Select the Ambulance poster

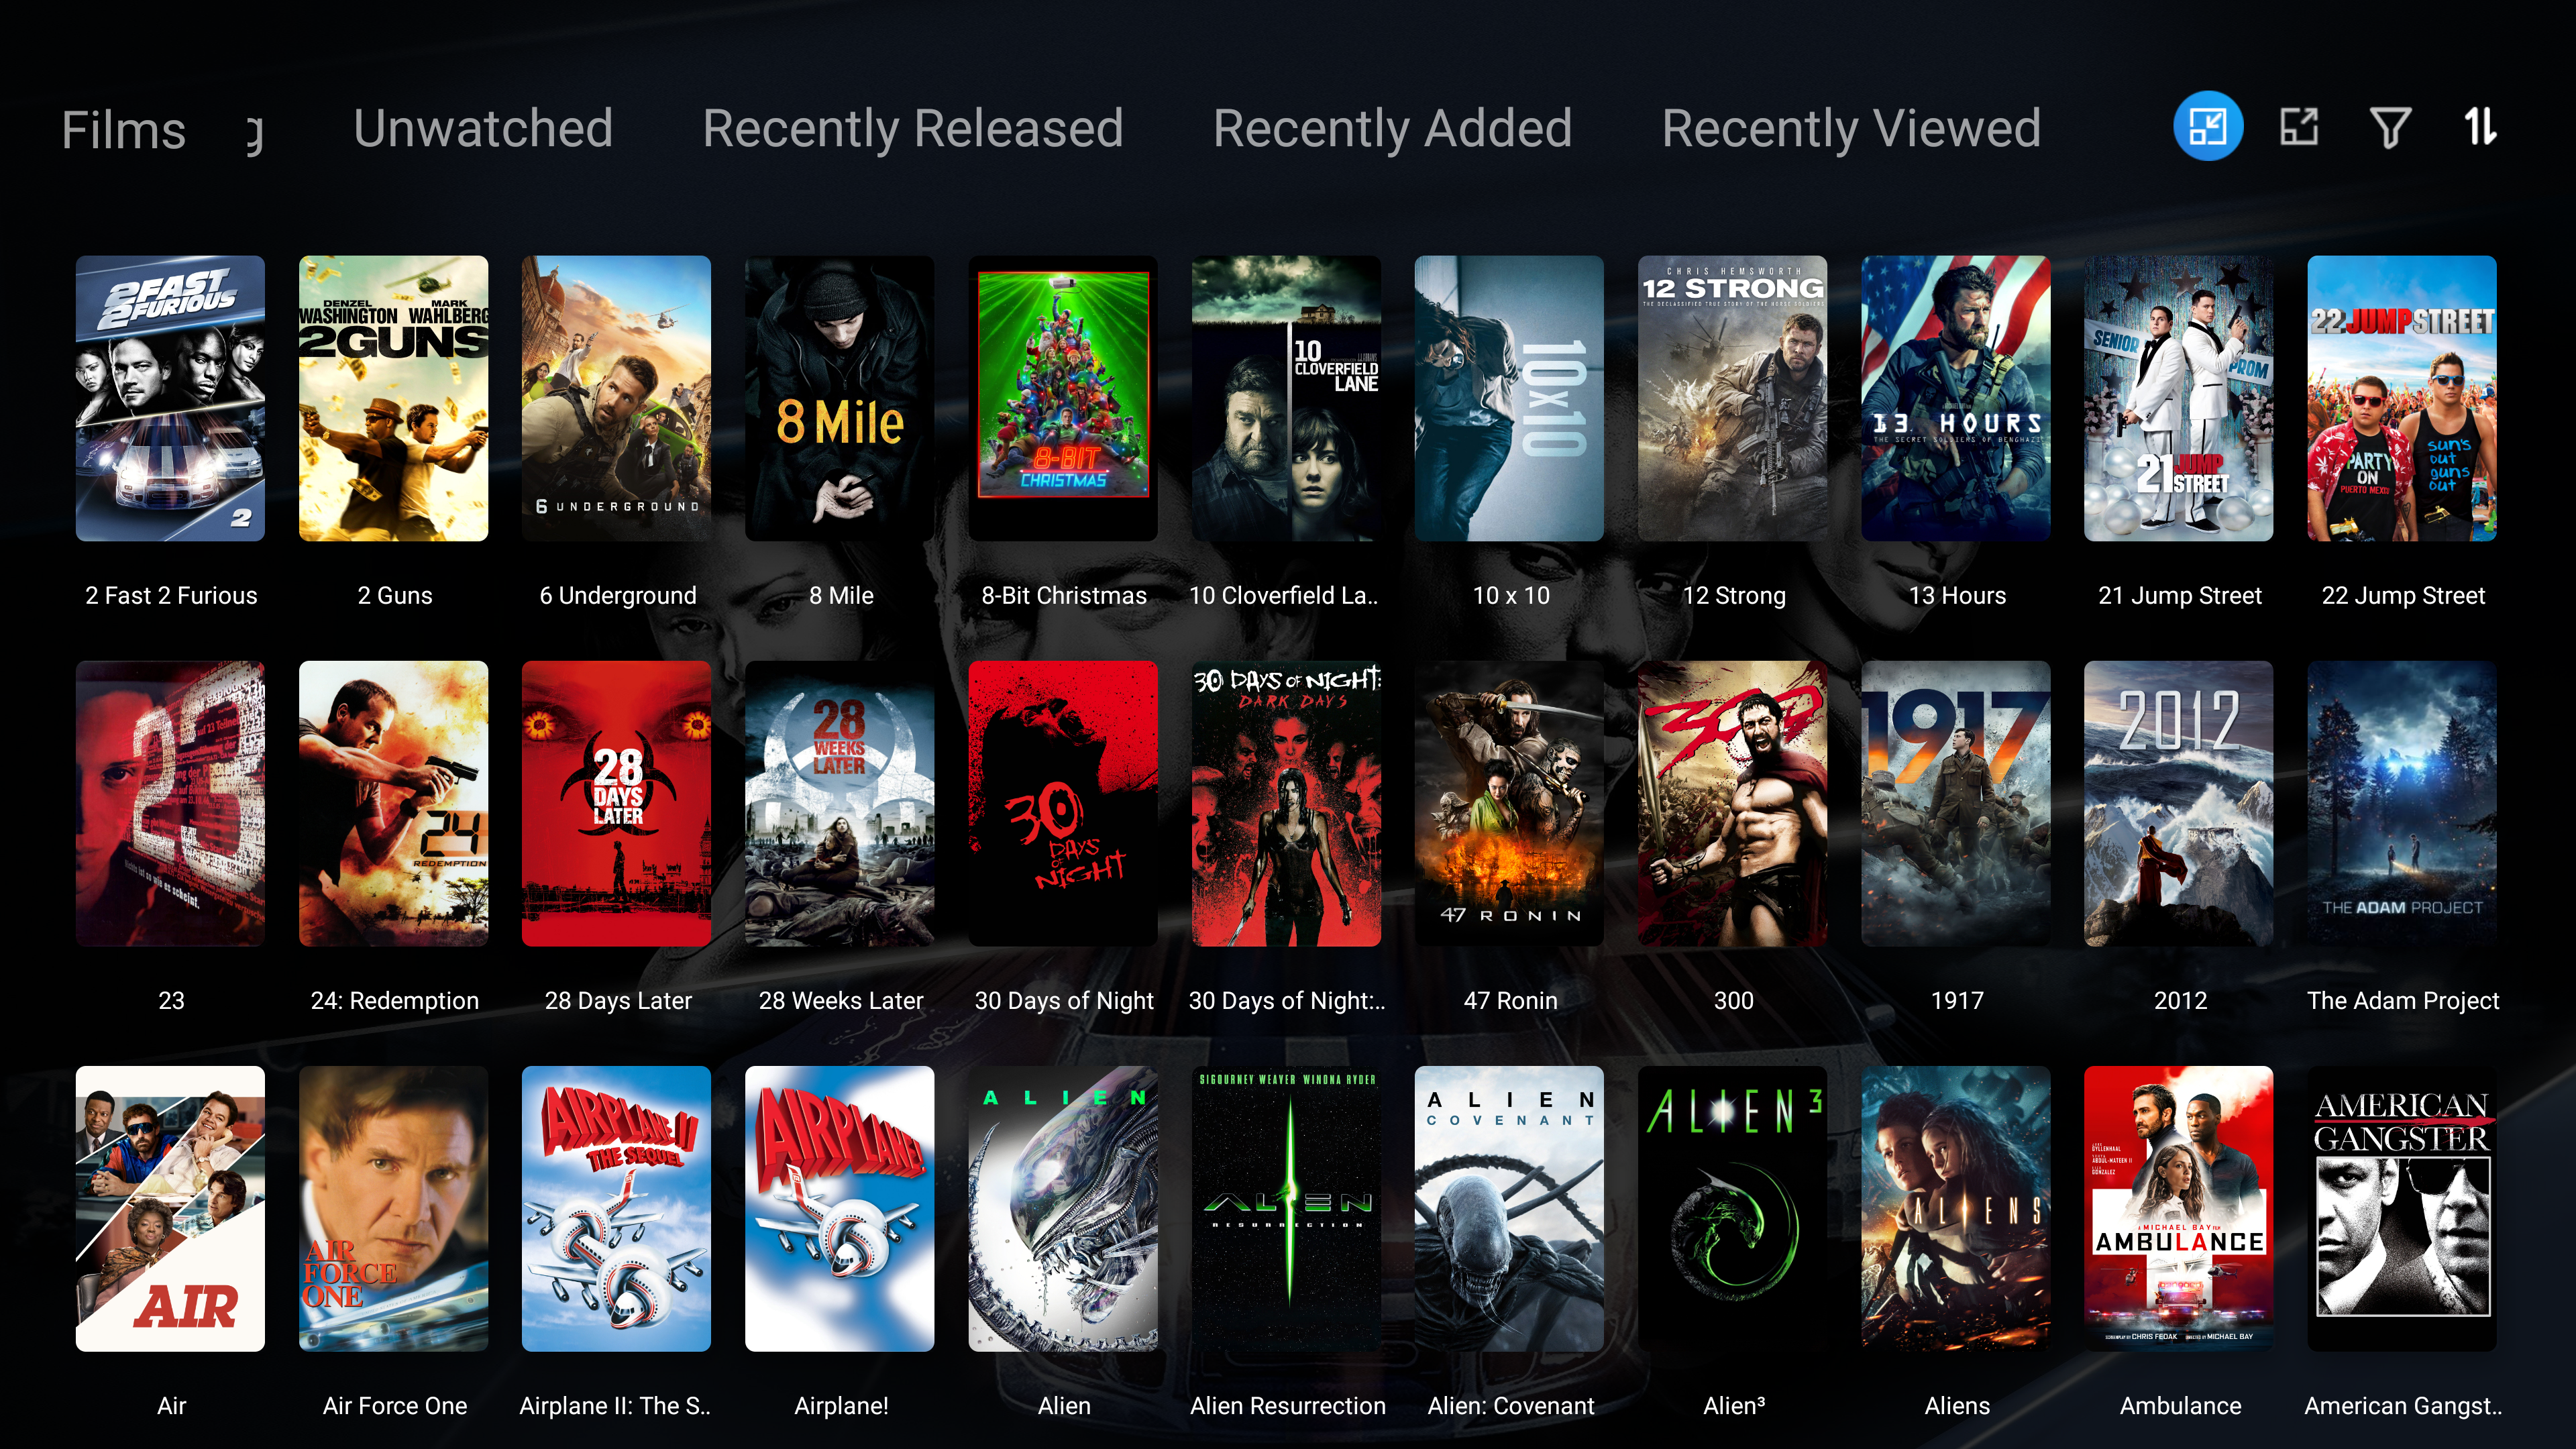2179,1208
